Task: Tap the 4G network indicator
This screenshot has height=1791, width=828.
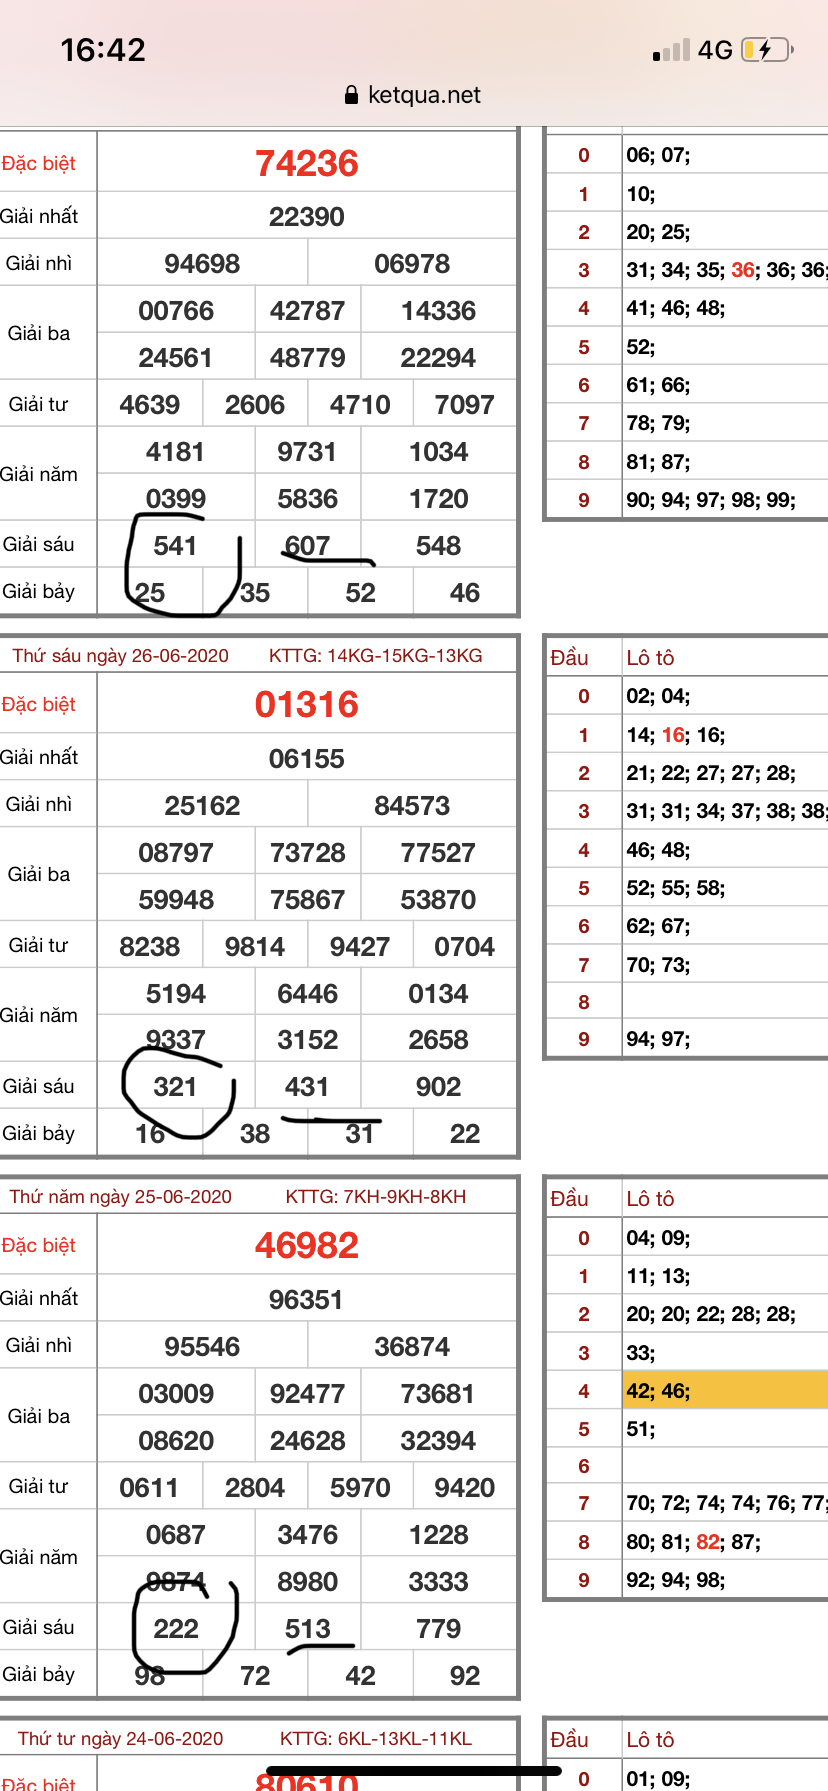Action: coord(715,50)
